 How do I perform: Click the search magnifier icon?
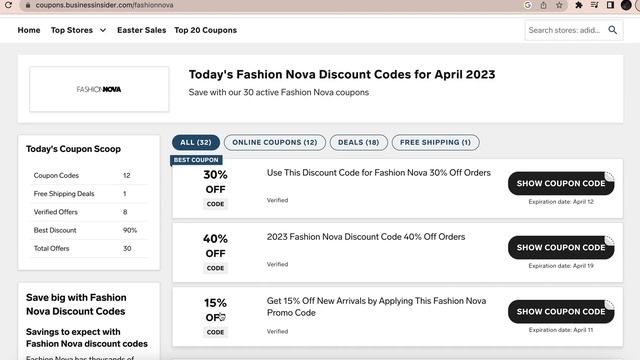click(613, 30)
